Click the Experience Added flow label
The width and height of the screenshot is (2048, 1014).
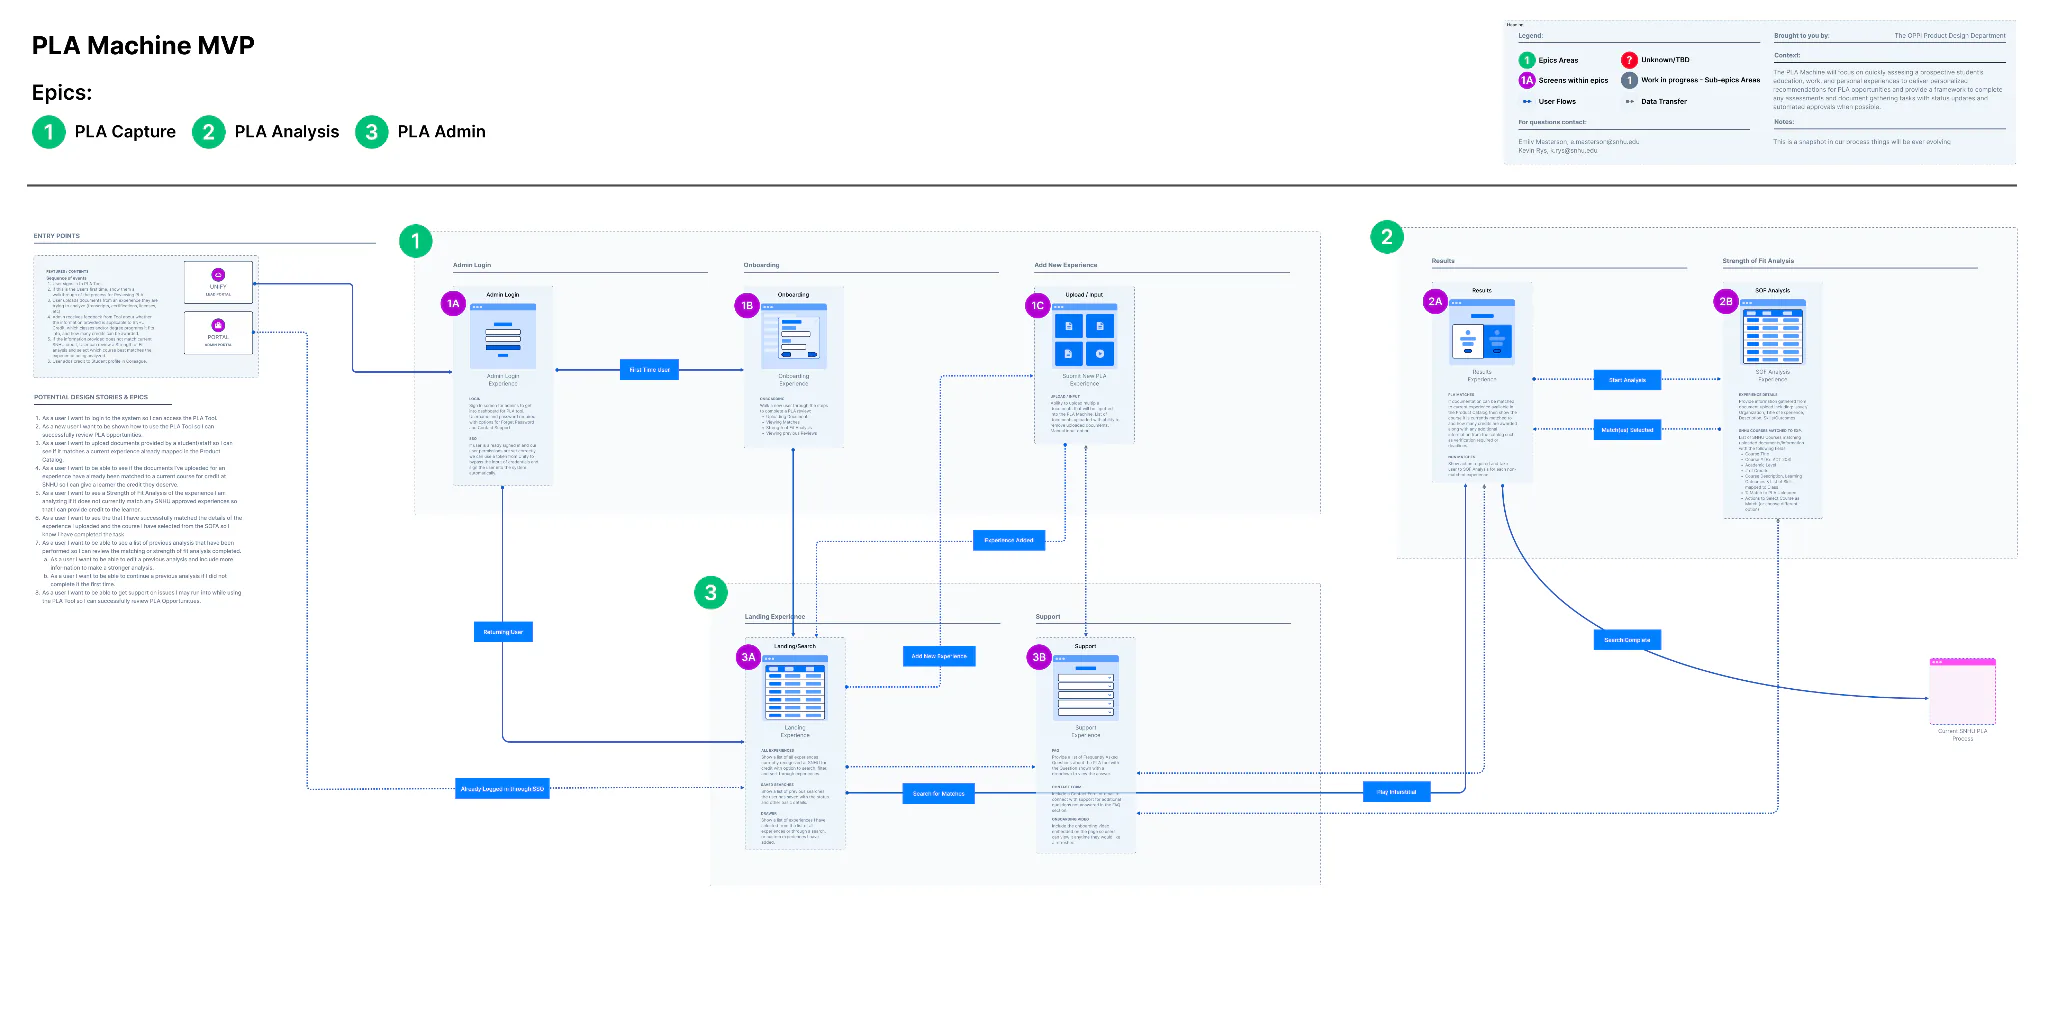coord(1009,540)
